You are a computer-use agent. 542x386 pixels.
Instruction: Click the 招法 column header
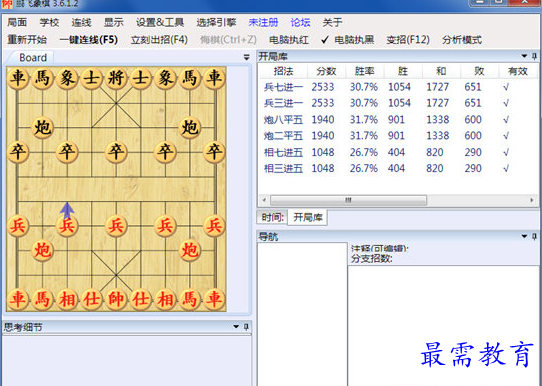pyautogui.click(x=283, y=71)
